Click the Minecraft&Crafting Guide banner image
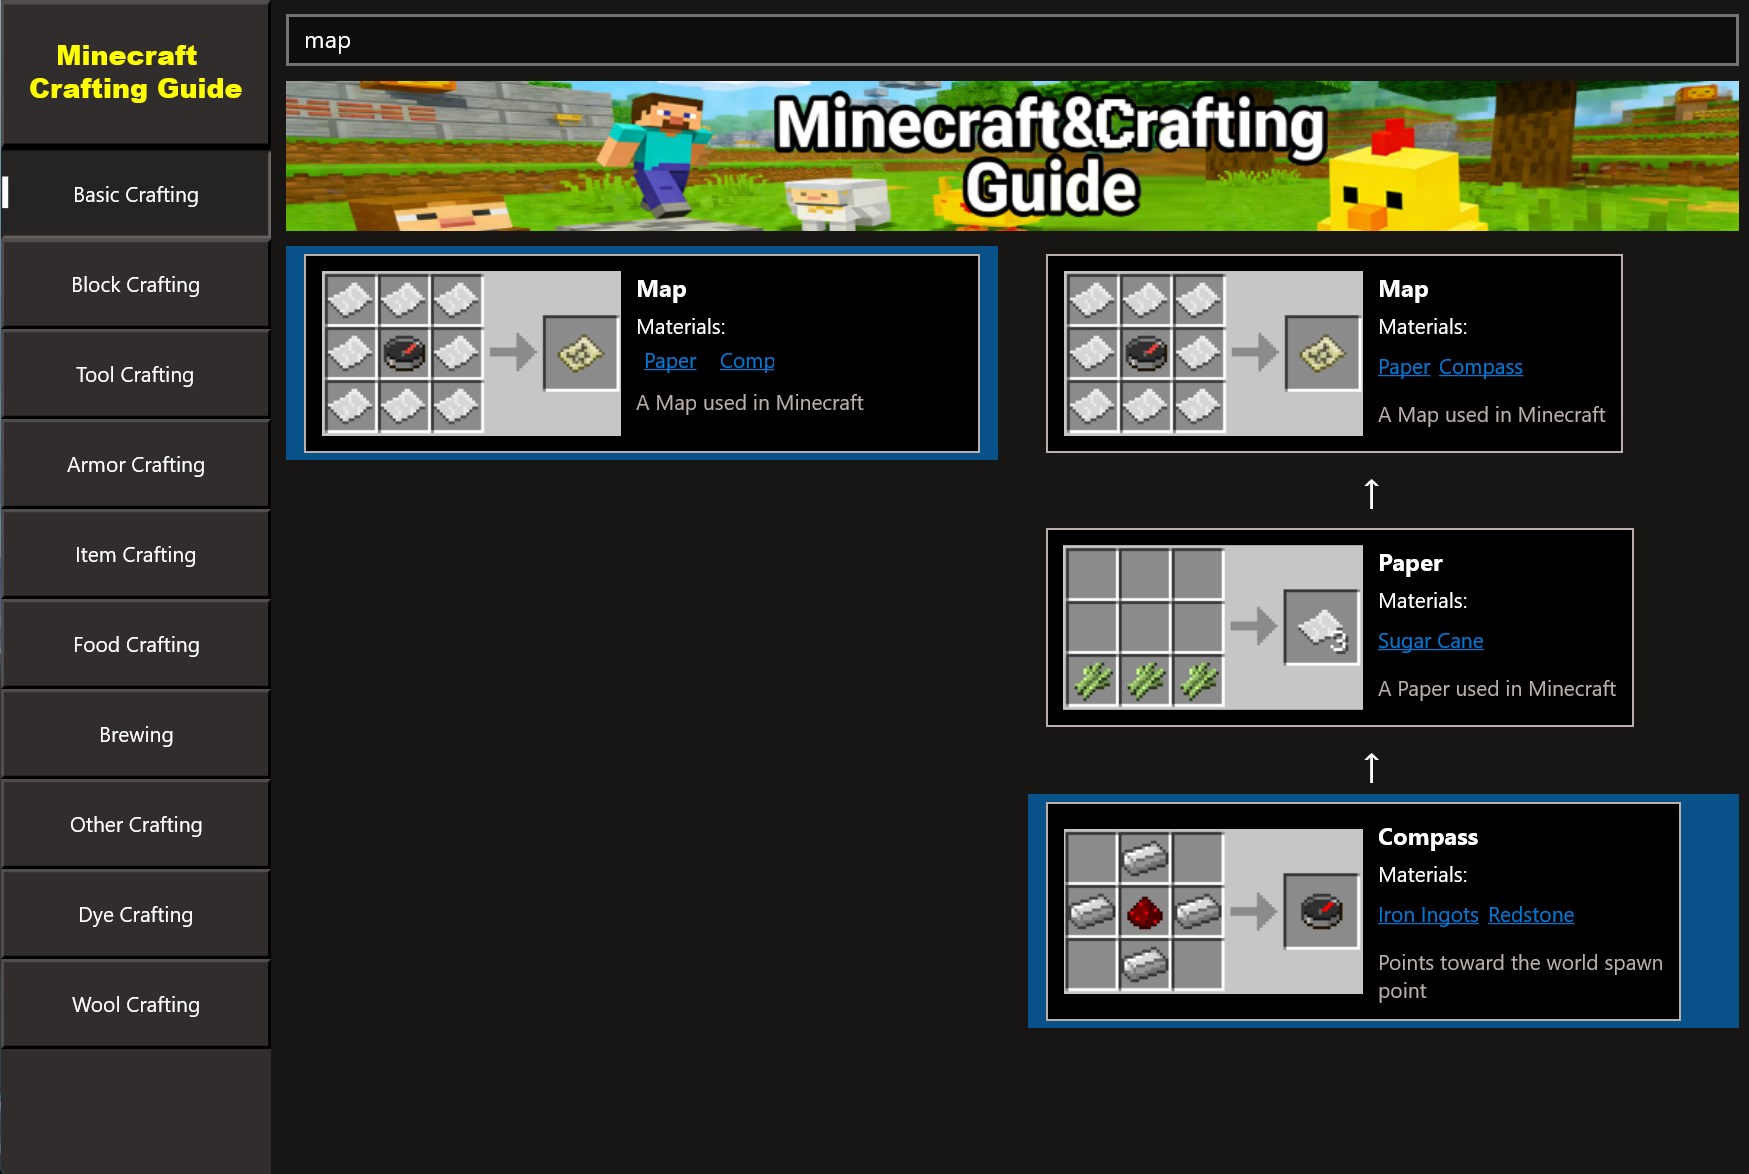This screenshot has width=1749, height=1174. click(1012, 156)
